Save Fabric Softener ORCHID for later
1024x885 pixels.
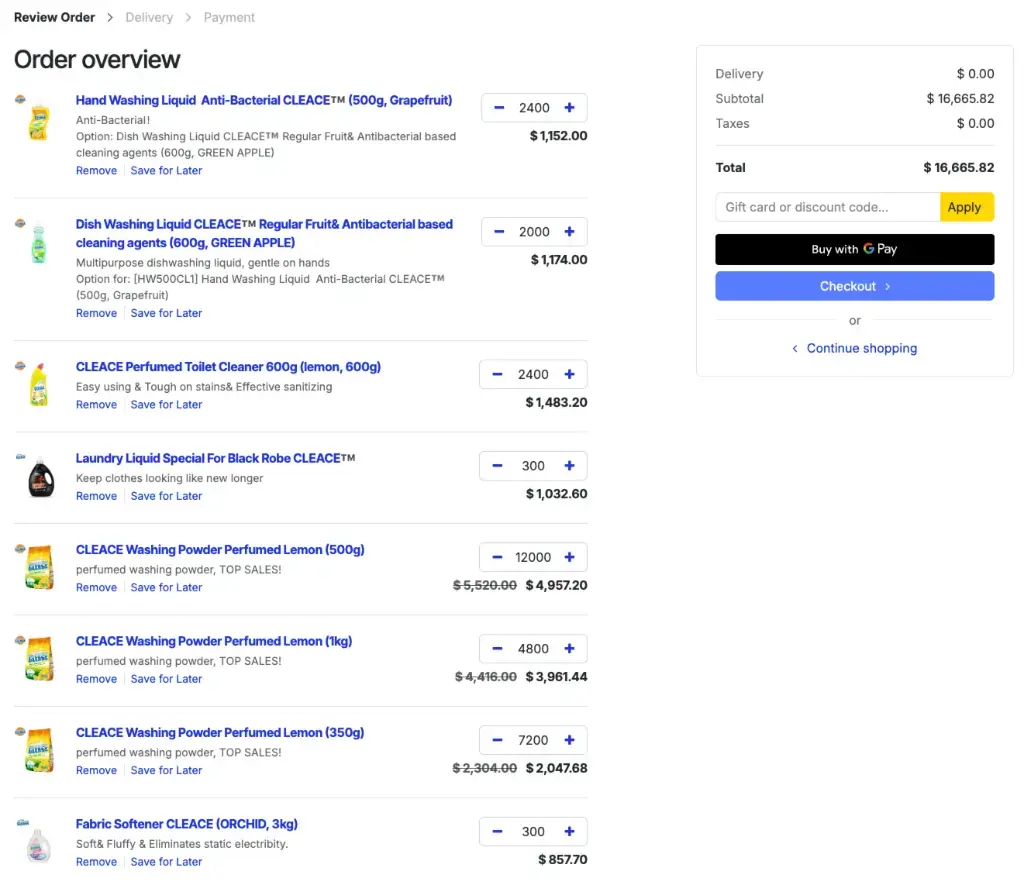[166, 862]
